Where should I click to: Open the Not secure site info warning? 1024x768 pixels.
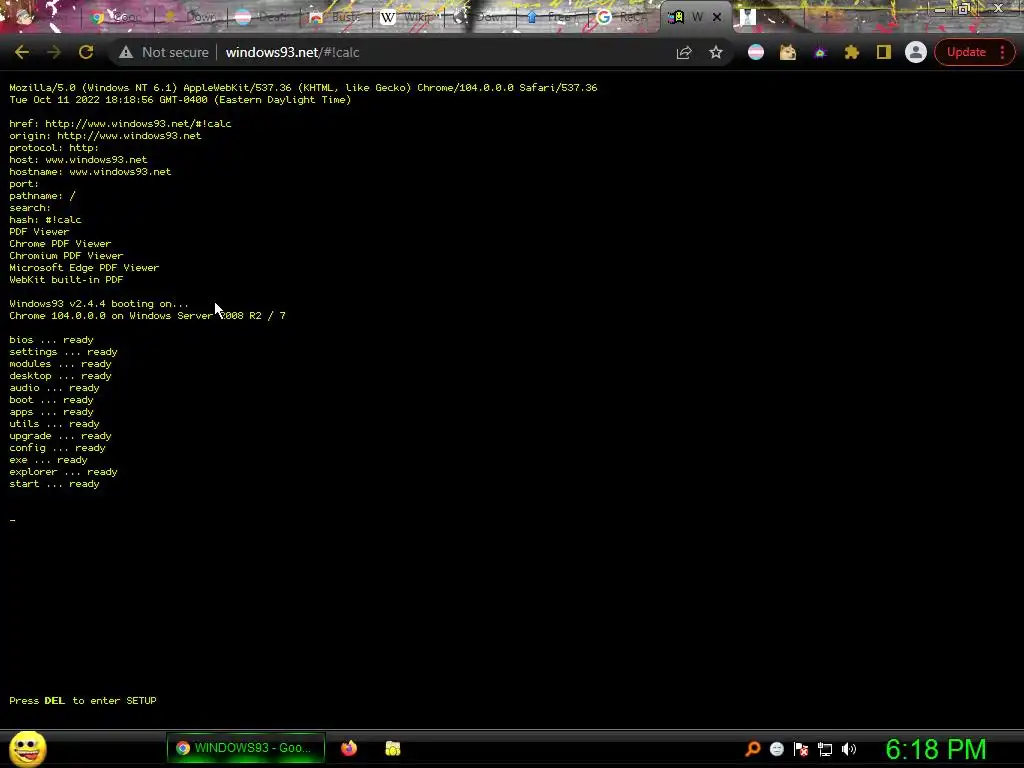click(163, 52)
